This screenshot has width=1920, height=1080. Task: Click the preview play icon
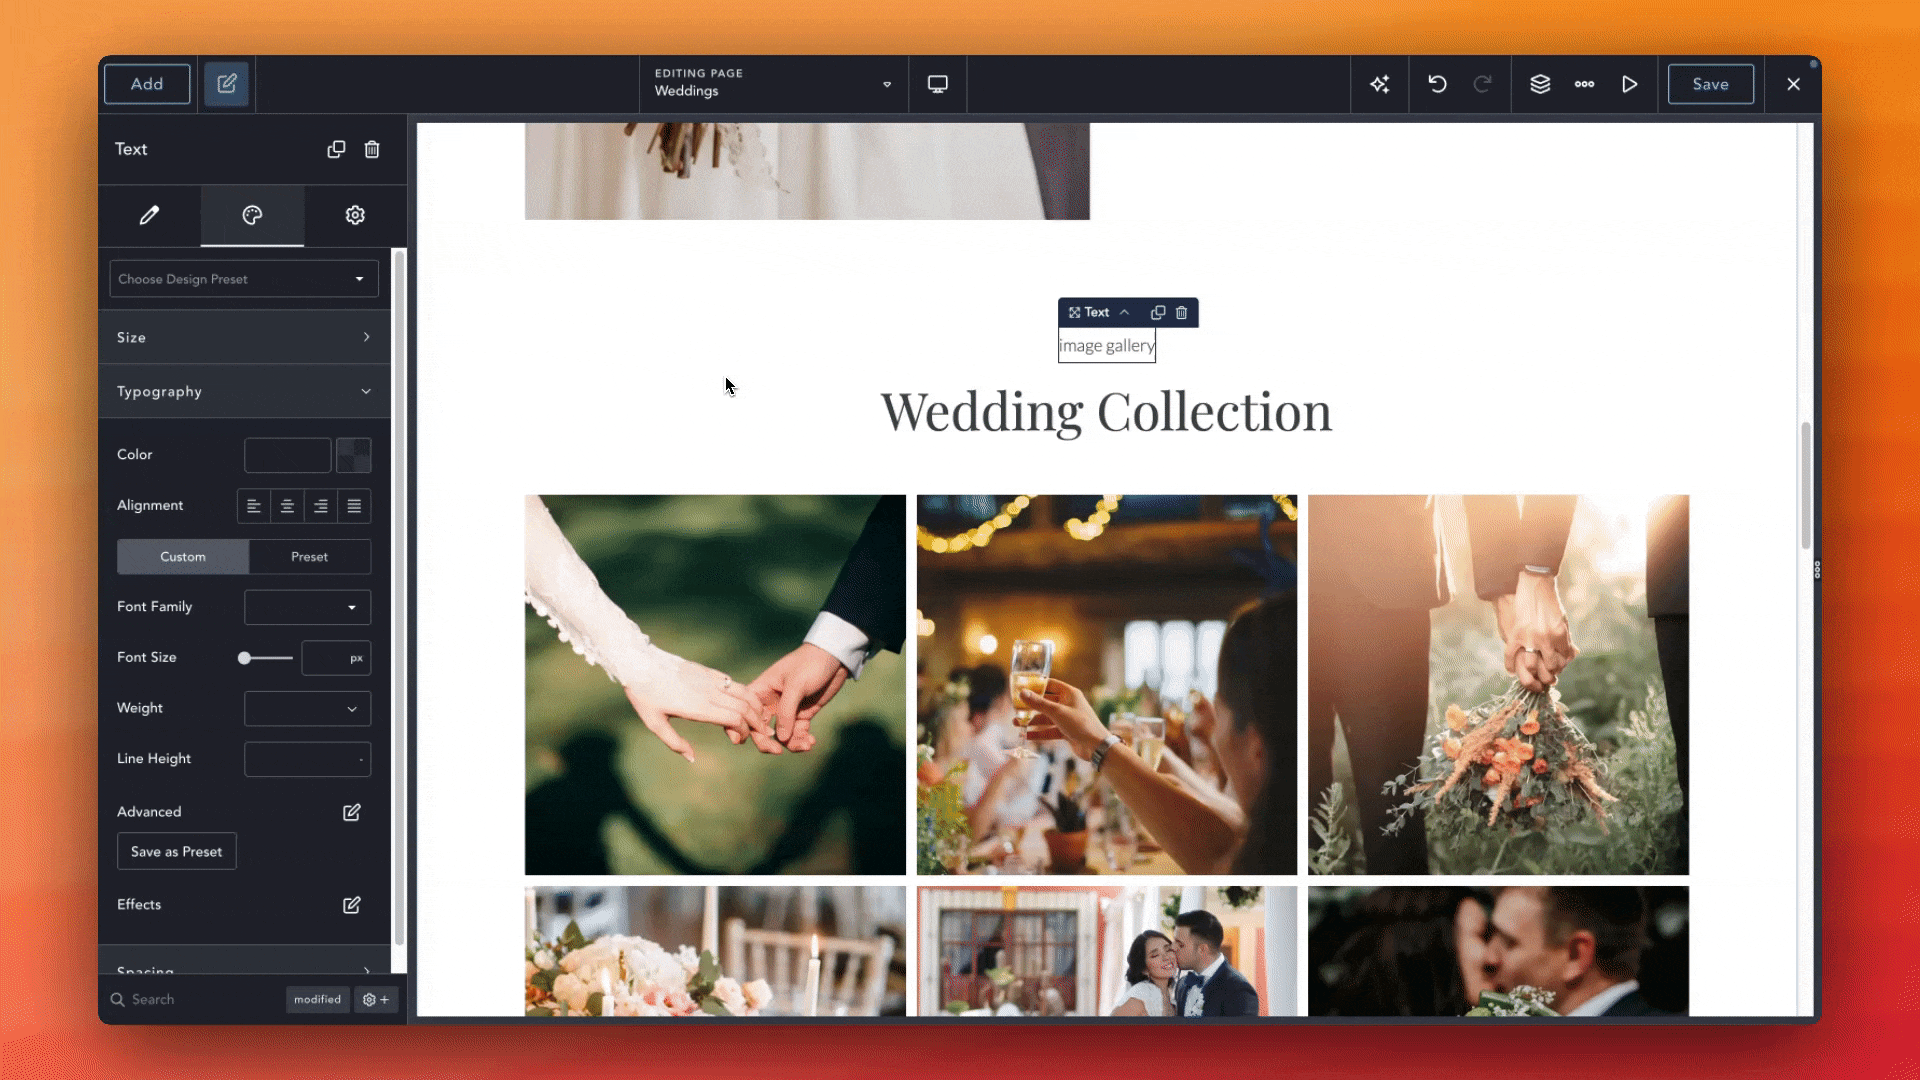pos(1629,84)
